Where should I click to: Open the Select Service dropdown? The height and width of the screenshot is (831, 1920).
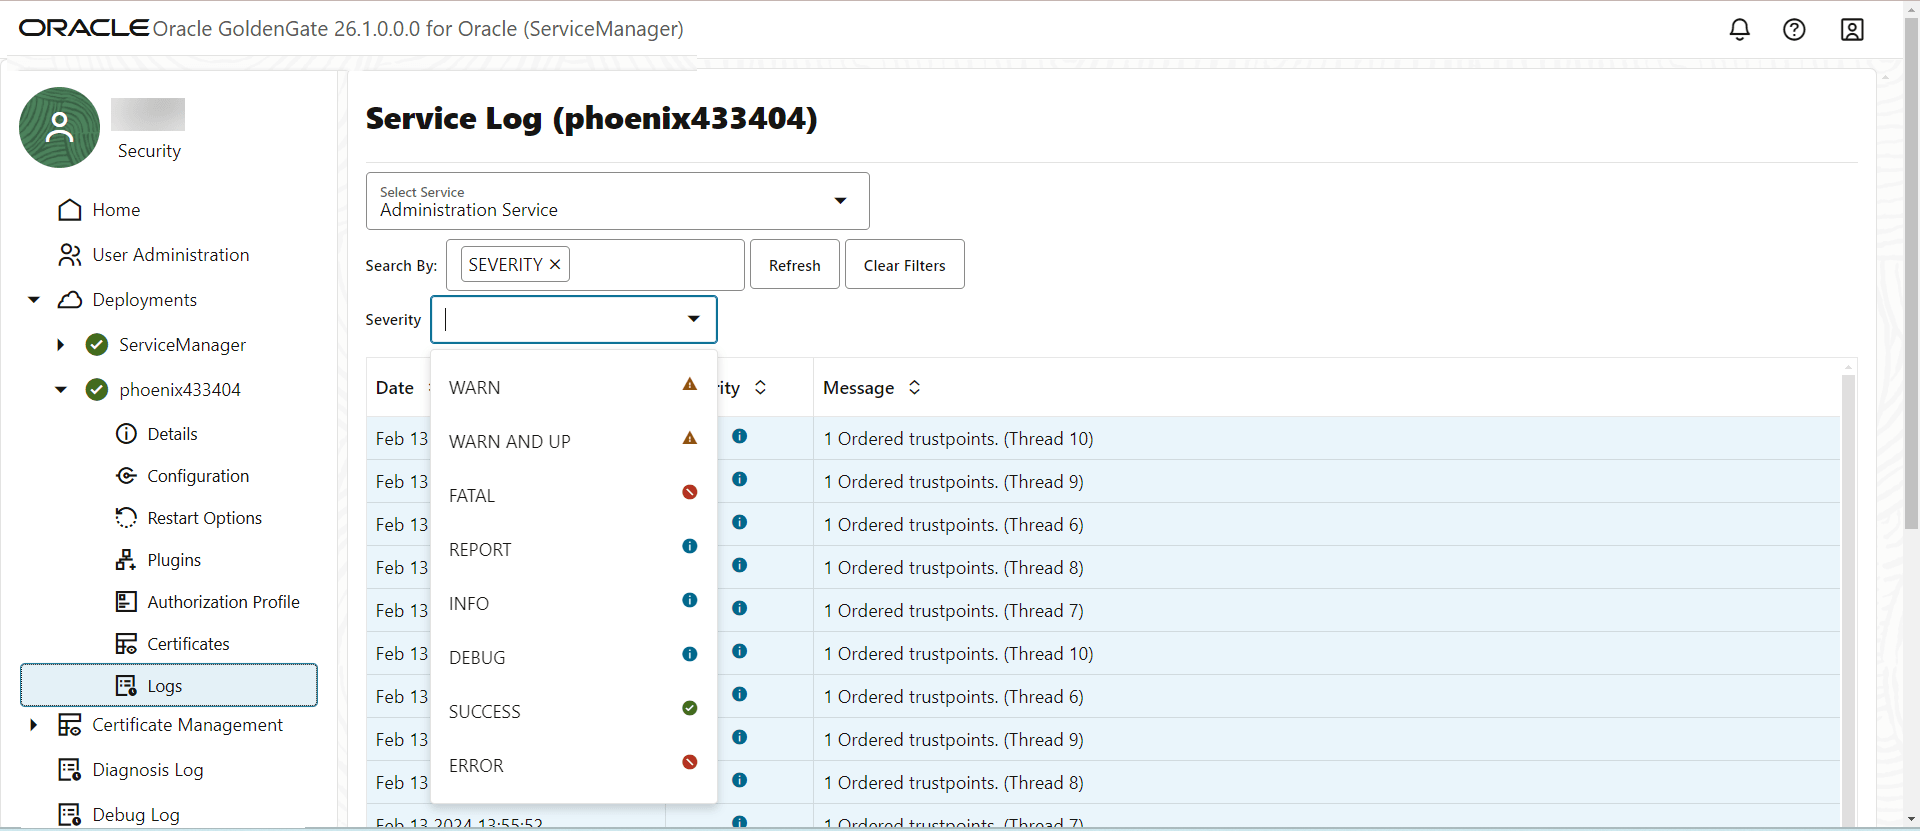pyautogui.click(x=617, y=201)
